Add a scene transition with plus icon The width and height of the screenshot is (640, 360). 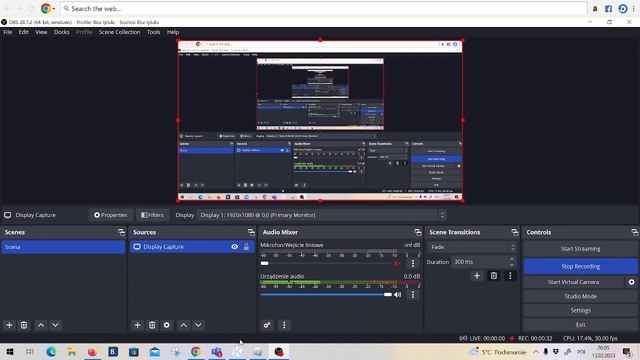tap(477, 276)
